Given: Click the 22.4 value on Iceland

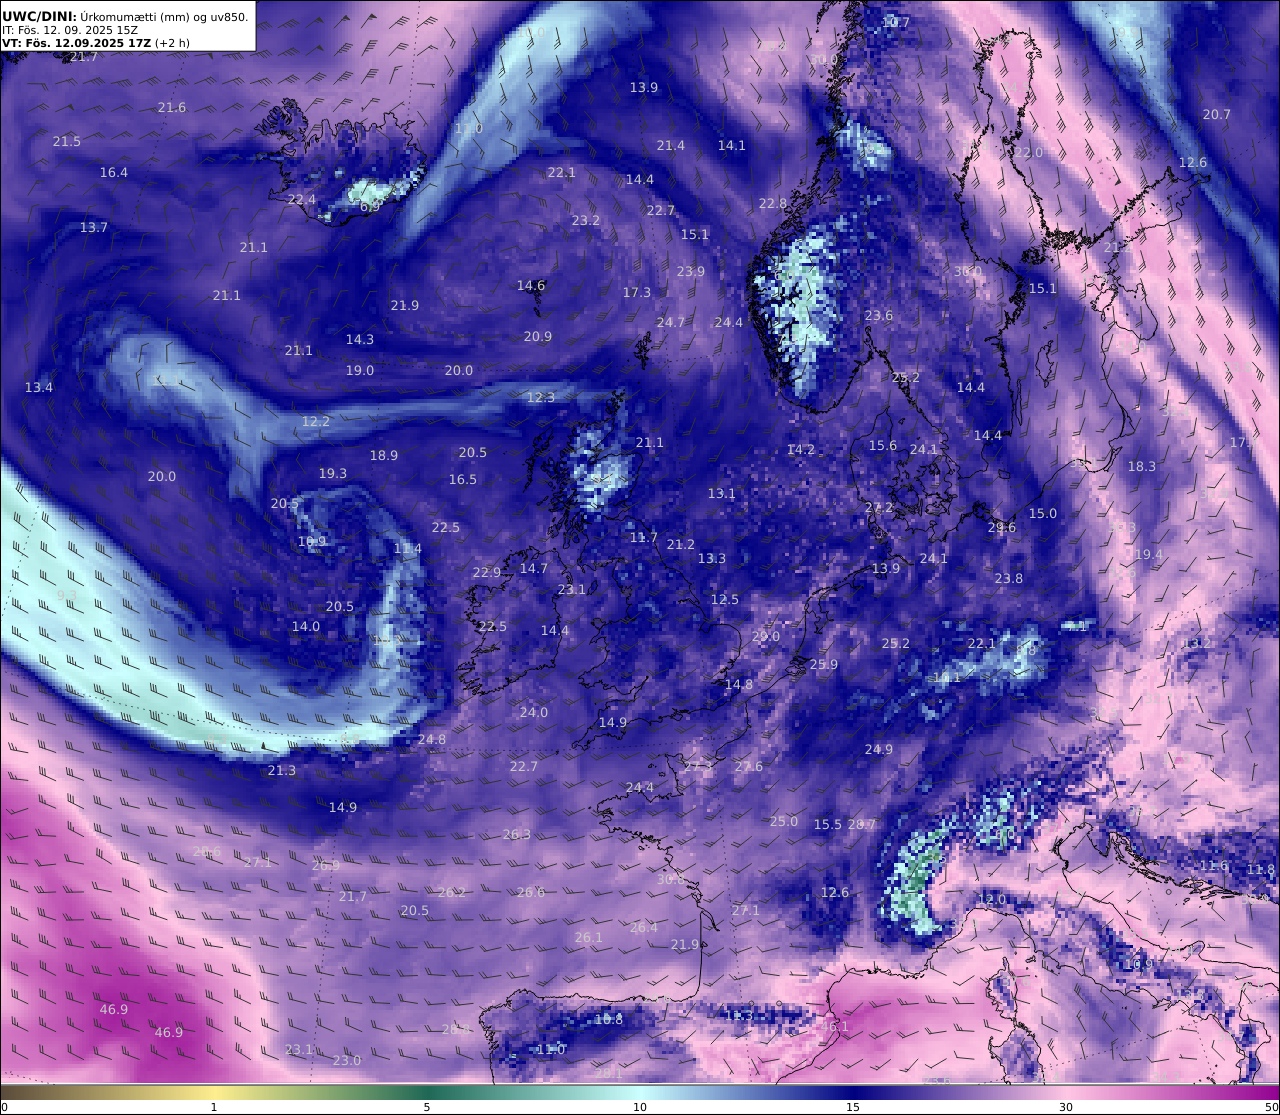Looking at the screenshot, I should click(302, 200).
